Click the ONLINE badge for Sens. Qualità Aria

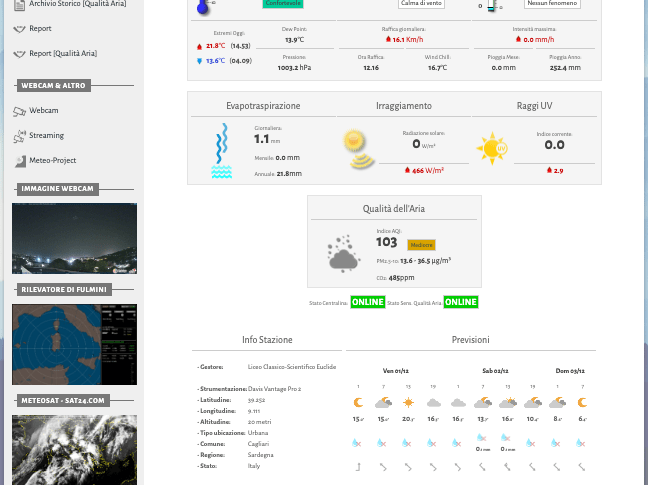coord(461,302)
